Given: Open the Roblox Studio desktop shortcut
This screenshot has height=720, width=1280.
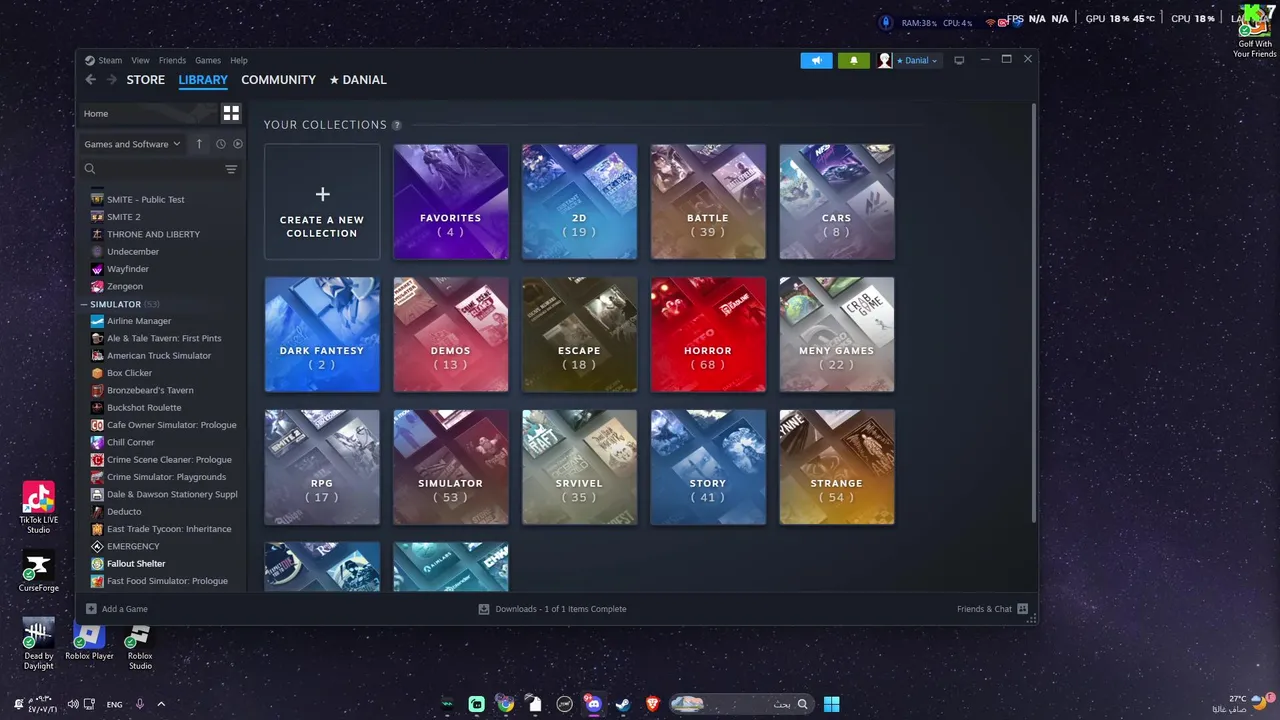Looking at the screenshot, I should pyautogui.click(x=140, y=647).
